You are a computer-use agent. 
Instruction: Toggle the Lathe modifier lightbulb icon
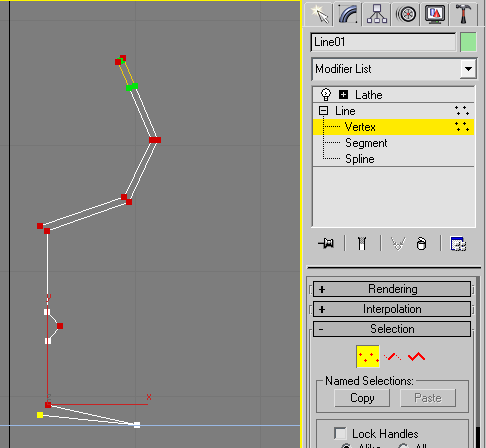pyautogui.click(x=326, y=95)
